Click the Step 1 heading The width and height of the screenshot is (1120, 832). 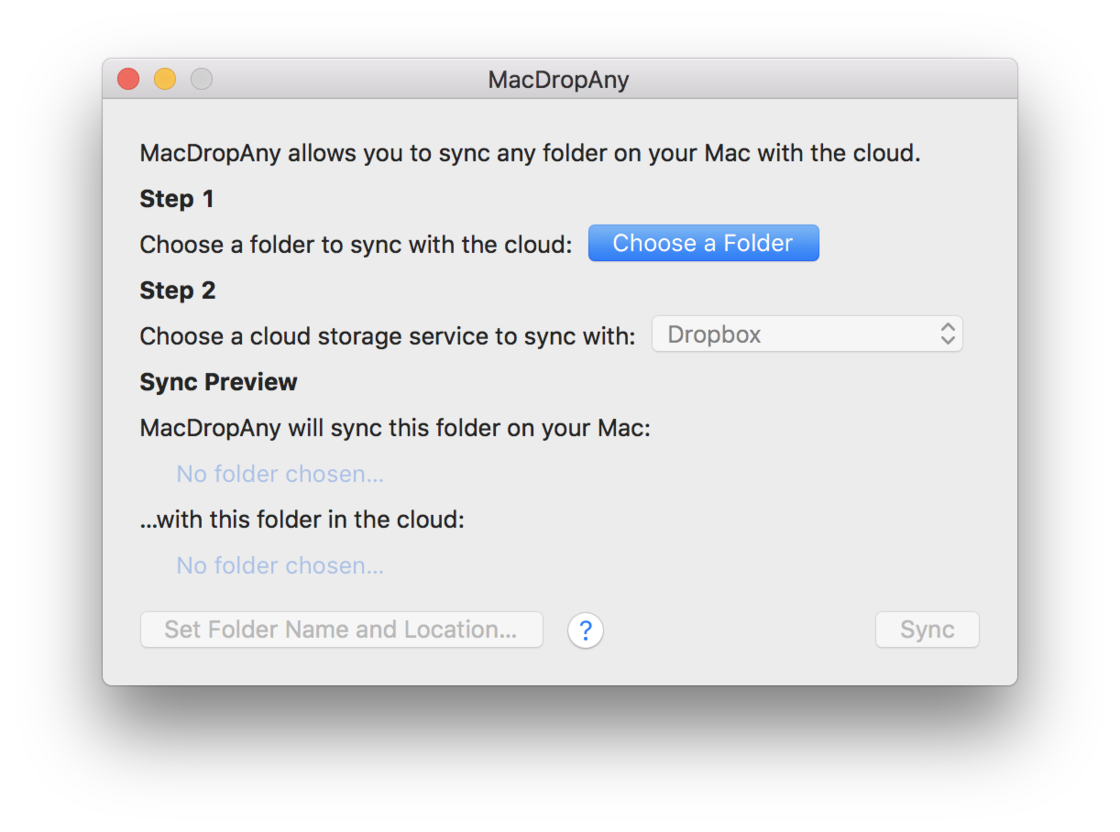point(176,199)
